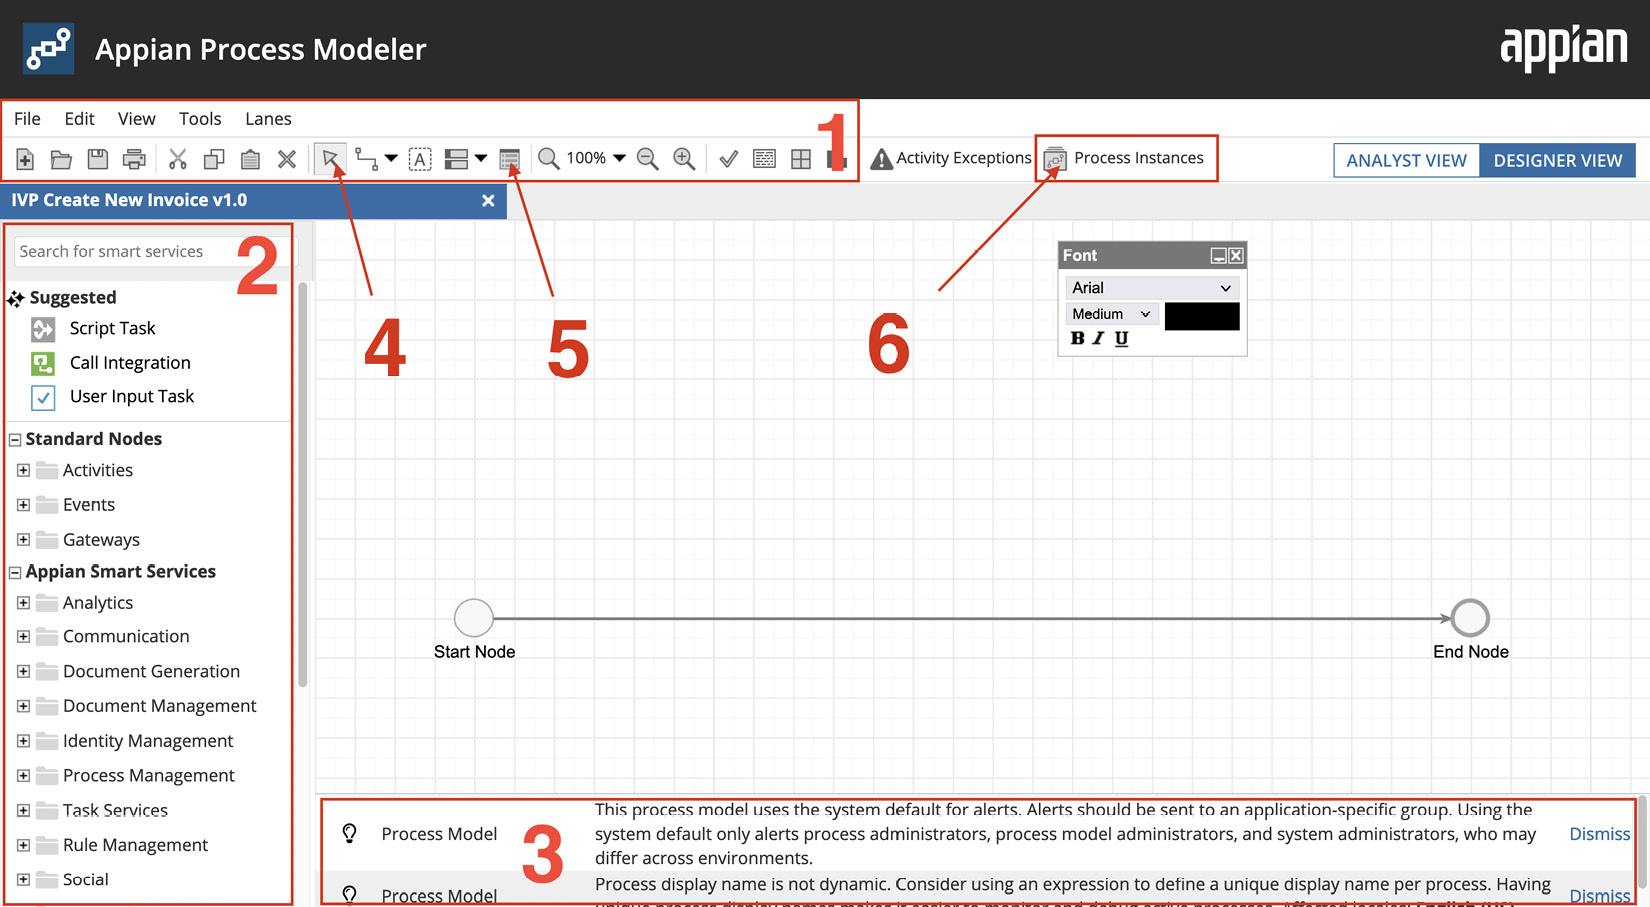
Task: Open the black font color swatch
Action: pyautogui.click(x=1202, y=316)
